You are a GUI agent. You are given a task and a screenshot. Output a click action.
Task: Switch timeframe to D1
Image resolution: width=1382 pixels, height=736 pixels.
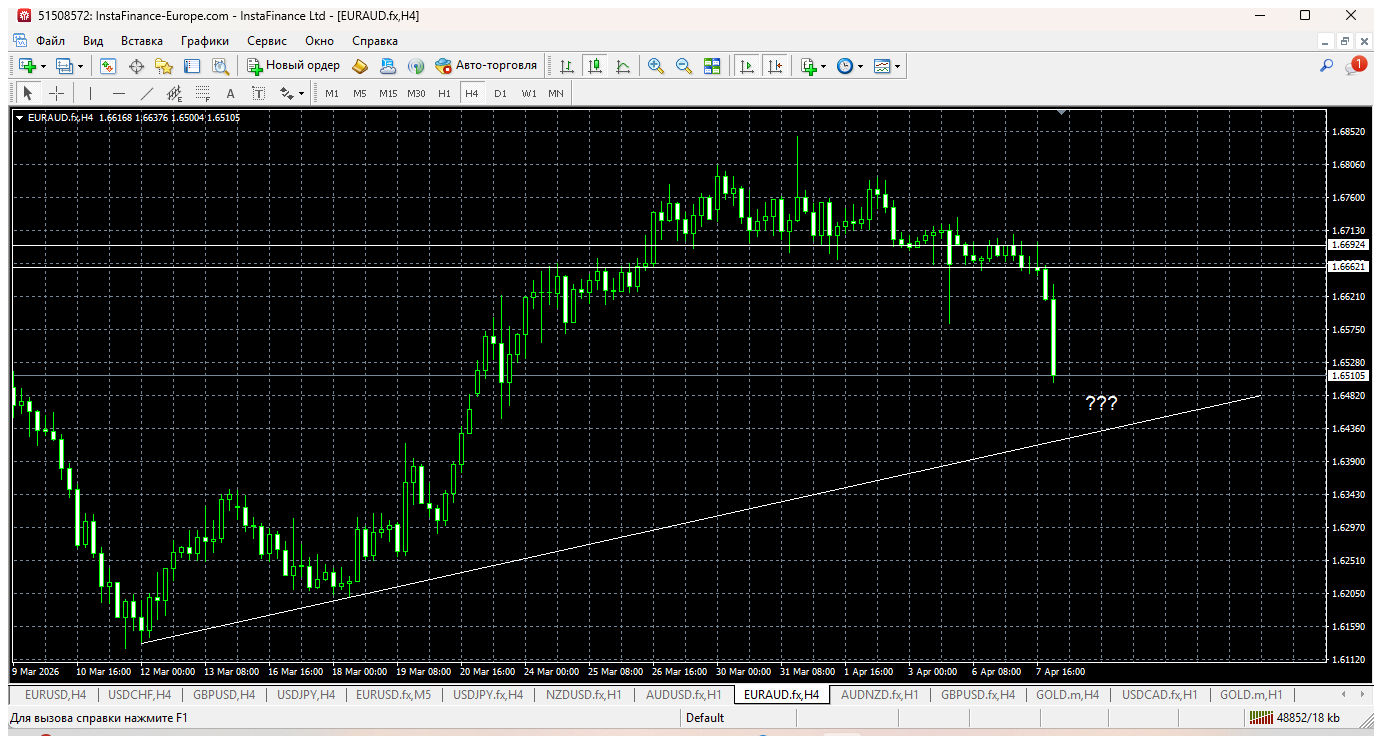pos(500,93)
